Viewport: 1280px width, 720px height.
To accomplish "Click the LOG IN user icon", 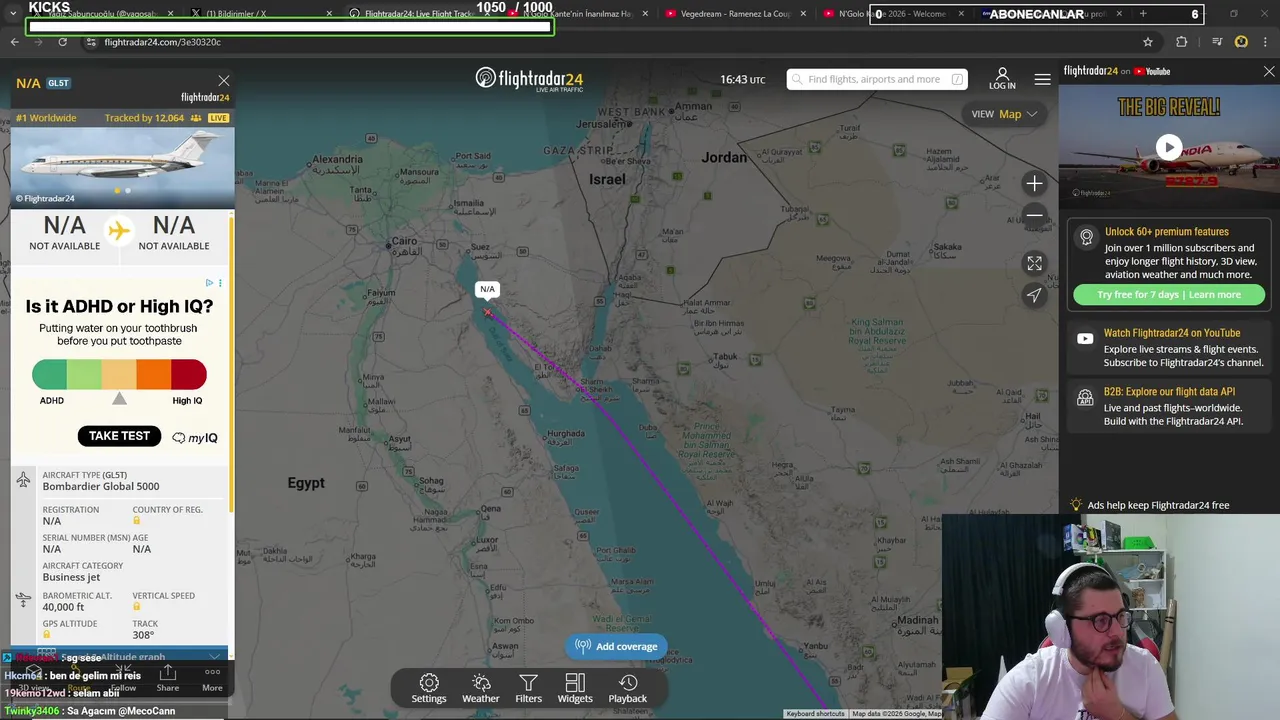I will tap(1002, 79).
